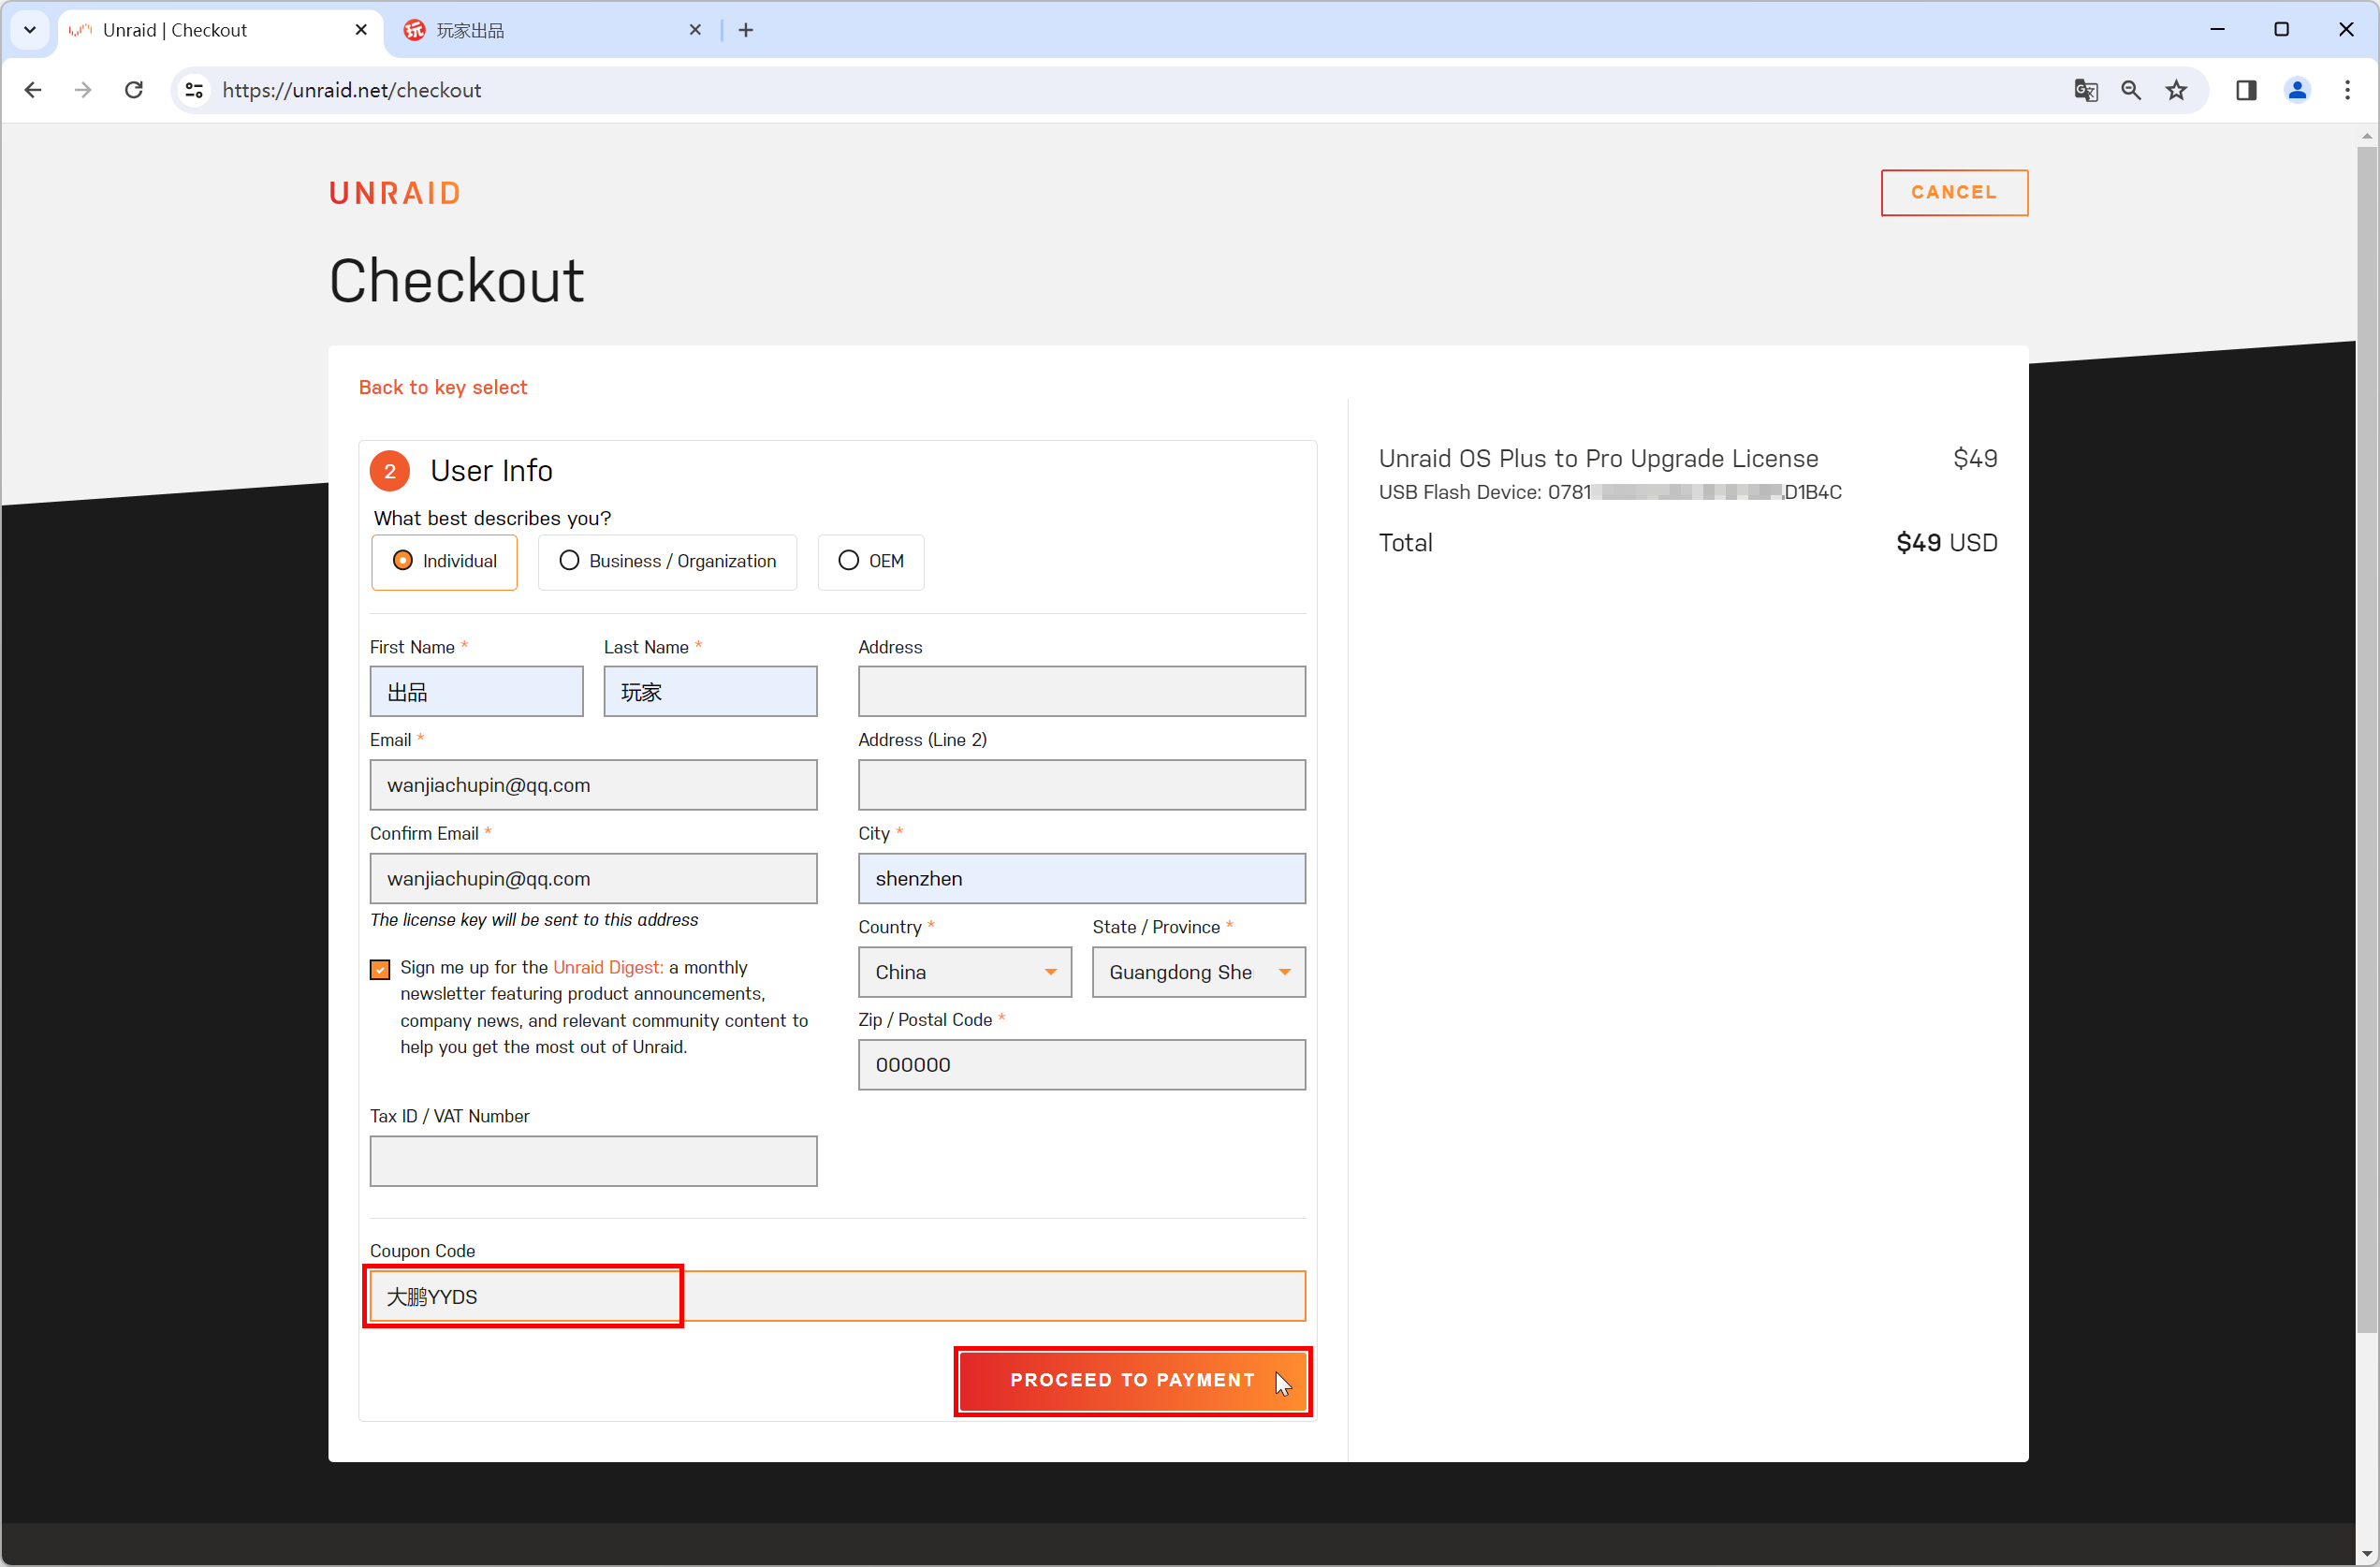The width and height of the screenshot is (2380, 1567).
Task: Bookmark this page with the star icon
Action: 2177,90
